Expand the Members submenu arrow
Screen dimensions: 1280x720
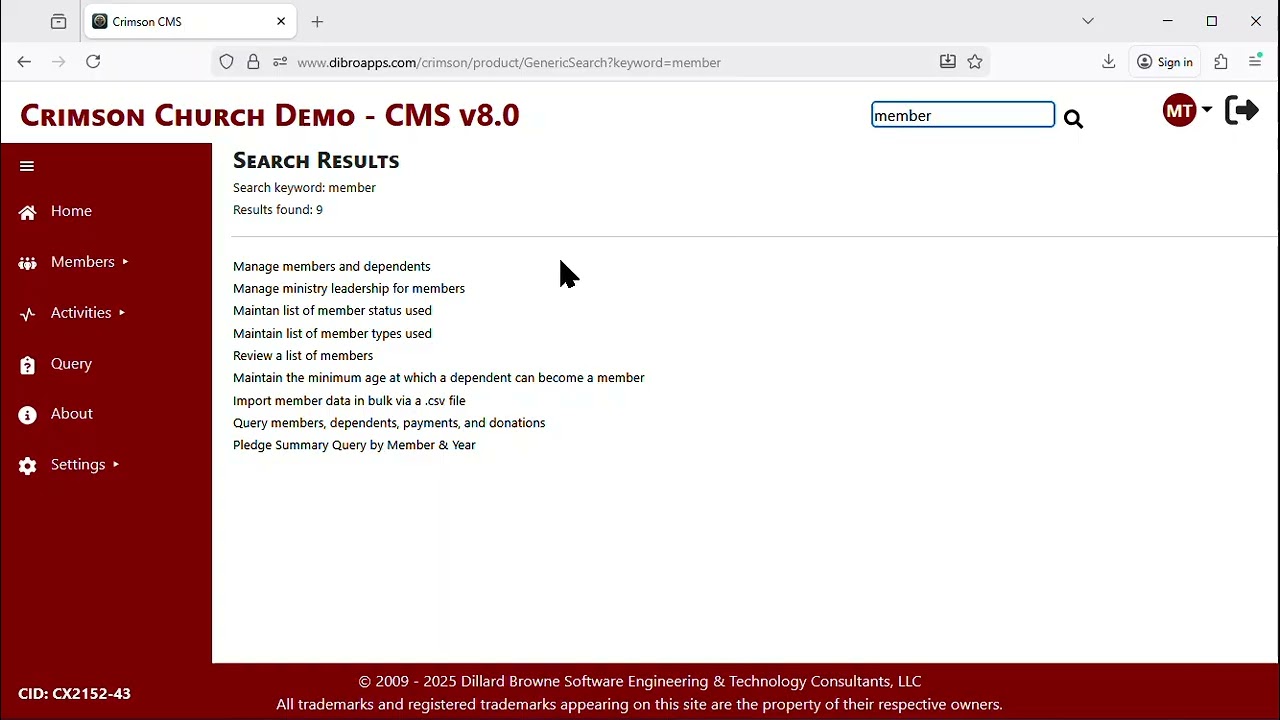125,262
